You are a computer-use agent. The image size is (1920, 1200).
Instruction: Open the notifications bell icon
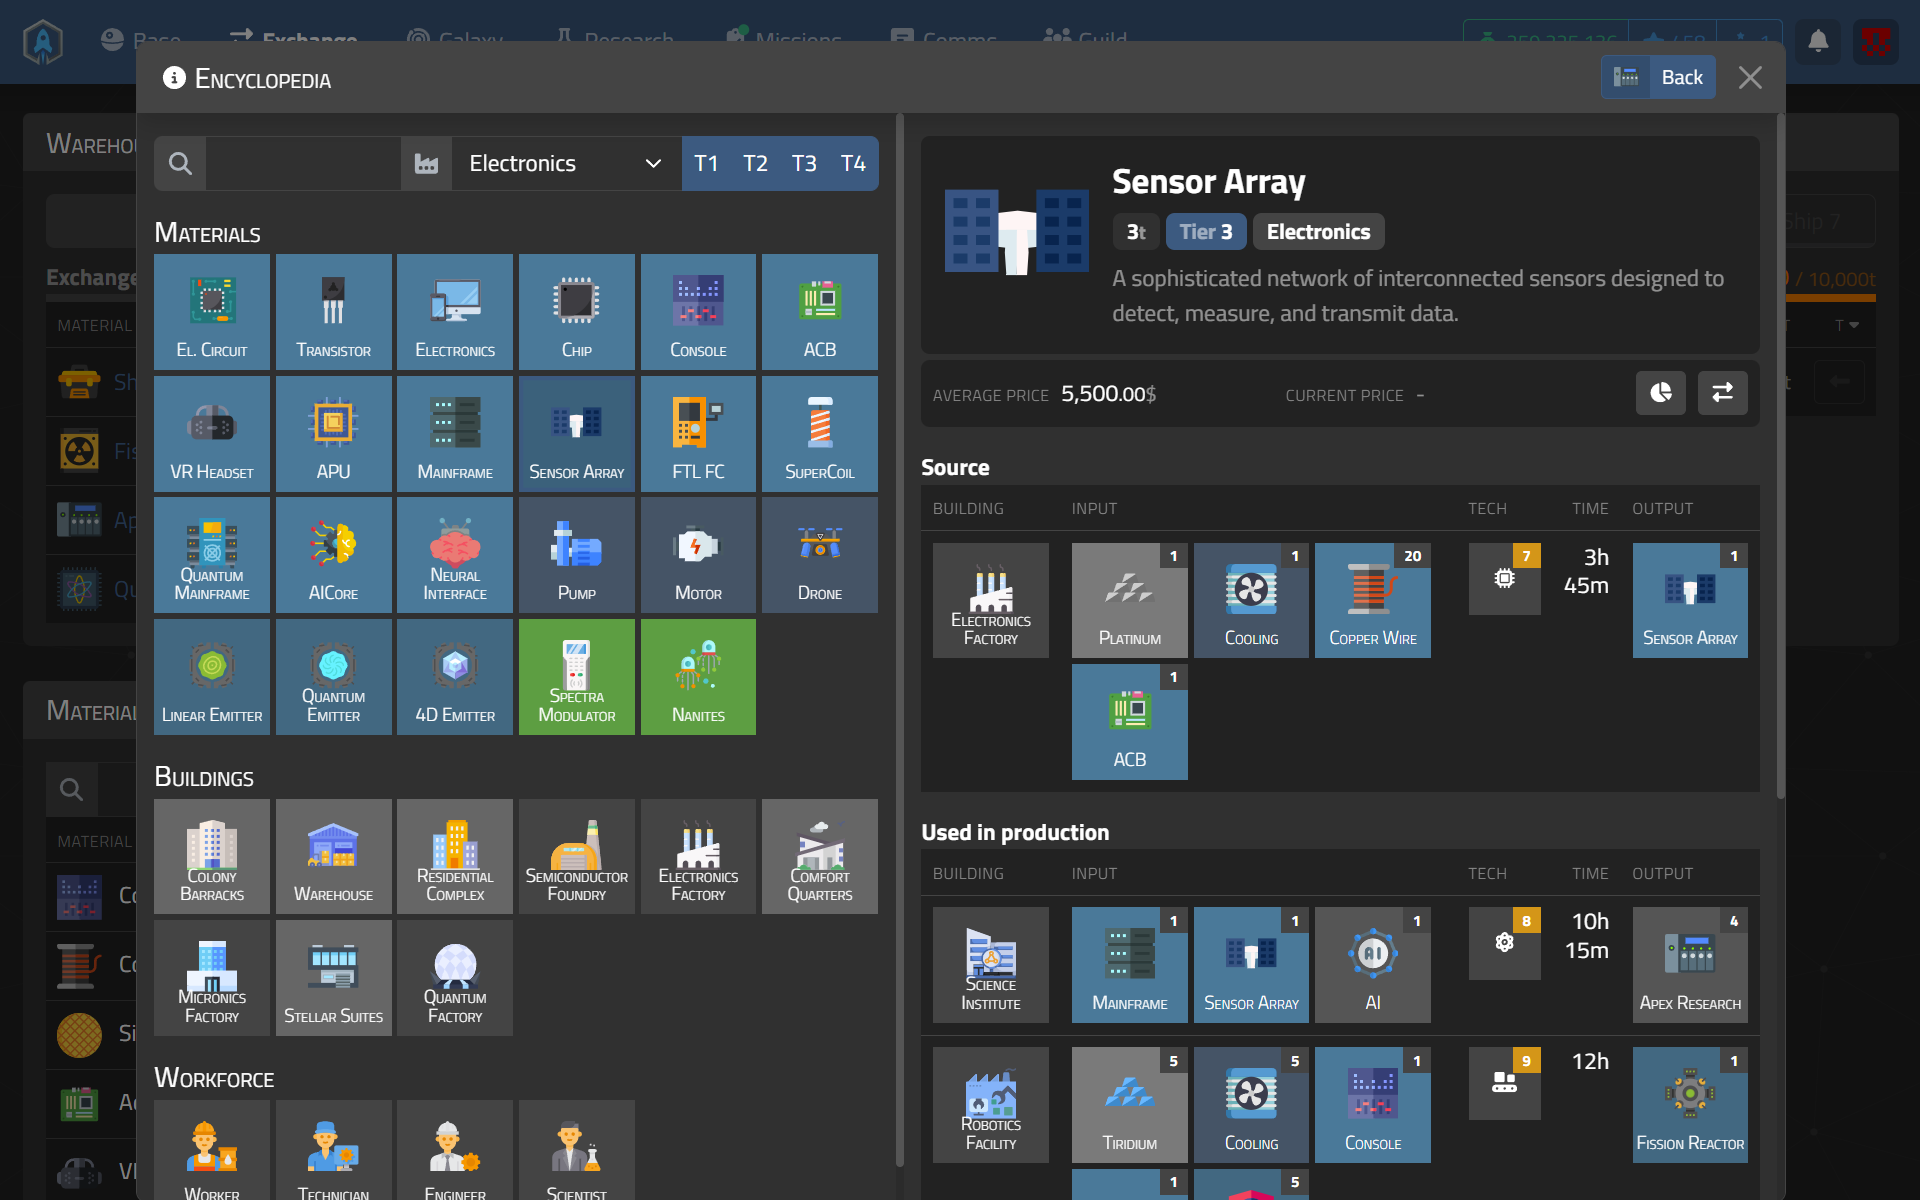pyautogui.click(x=1817, y=42)
